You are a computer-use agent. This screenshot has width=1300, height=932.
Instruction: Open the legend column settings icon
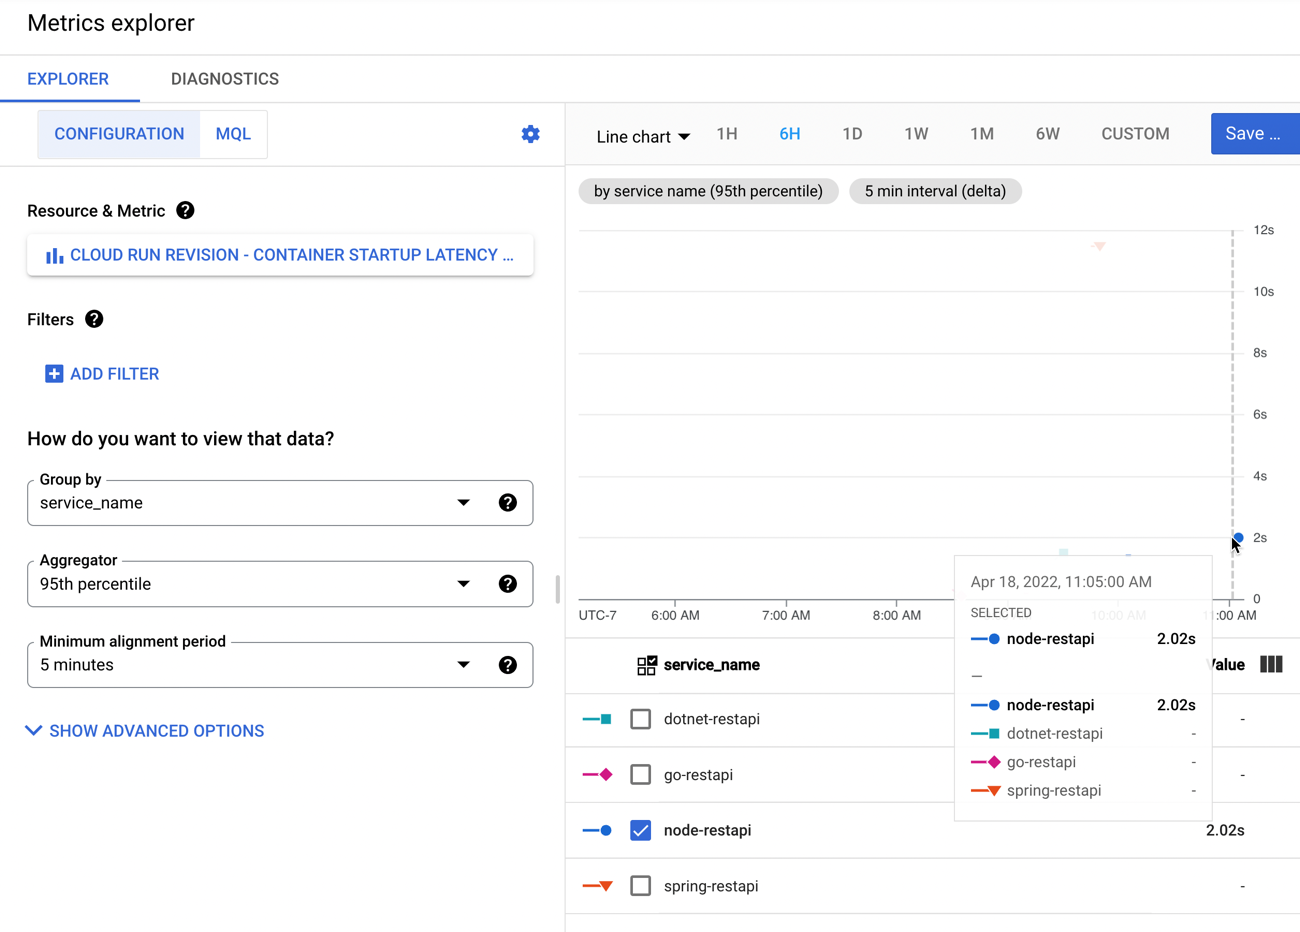pyautogui.click(x=1271, y=665)
